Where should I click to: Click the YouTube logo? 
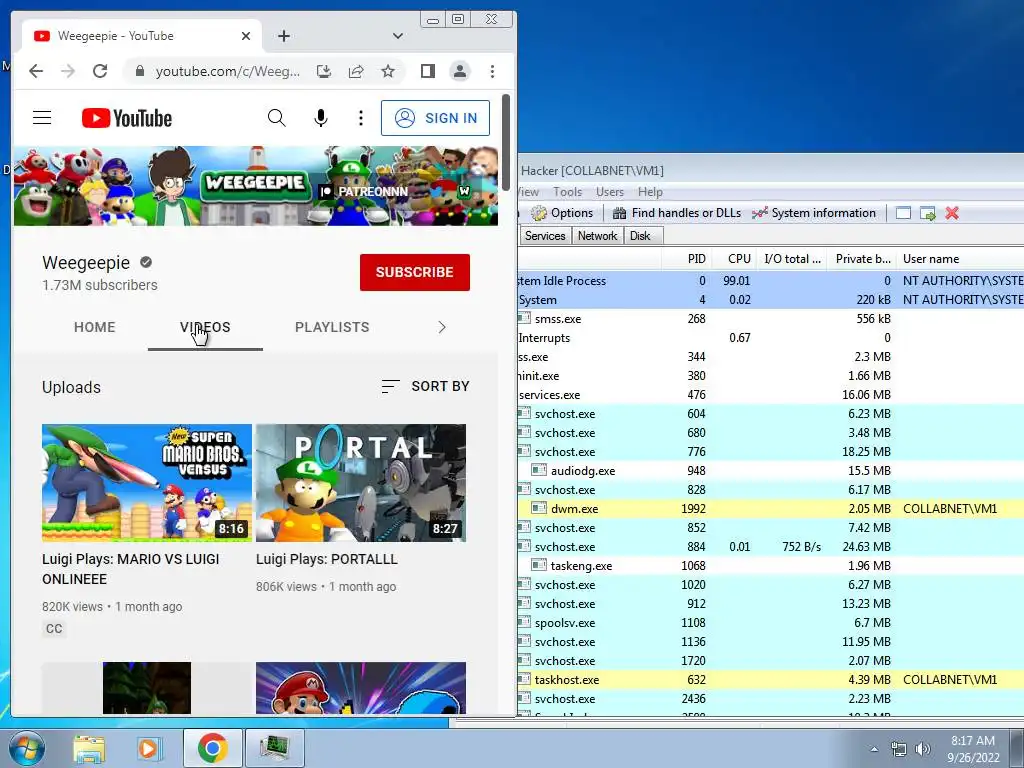(127, 118)
